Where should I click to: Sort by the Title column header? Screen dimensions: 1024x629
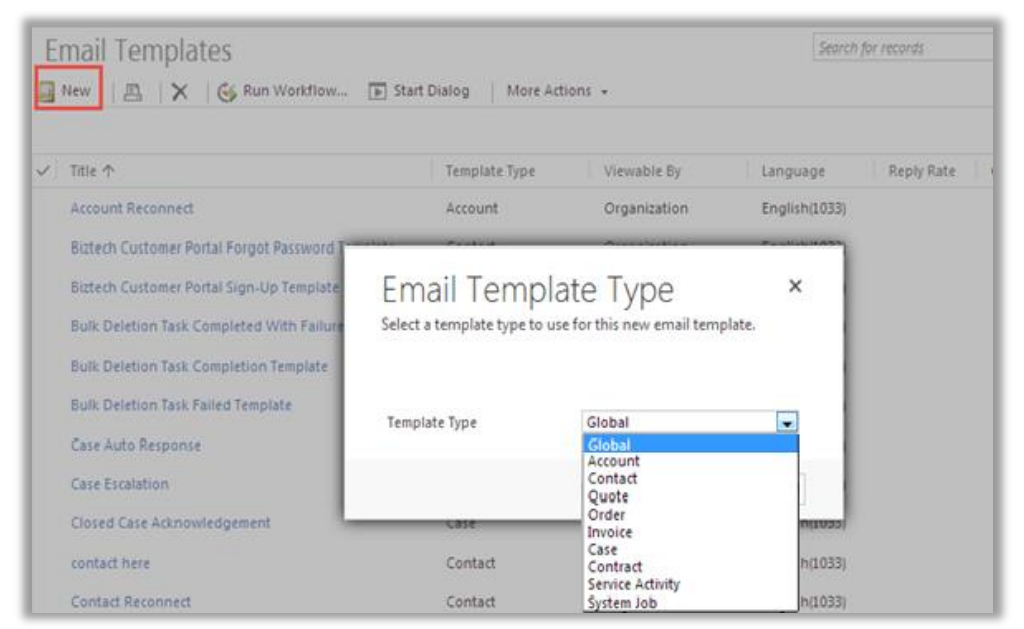(x=92, y=170)
